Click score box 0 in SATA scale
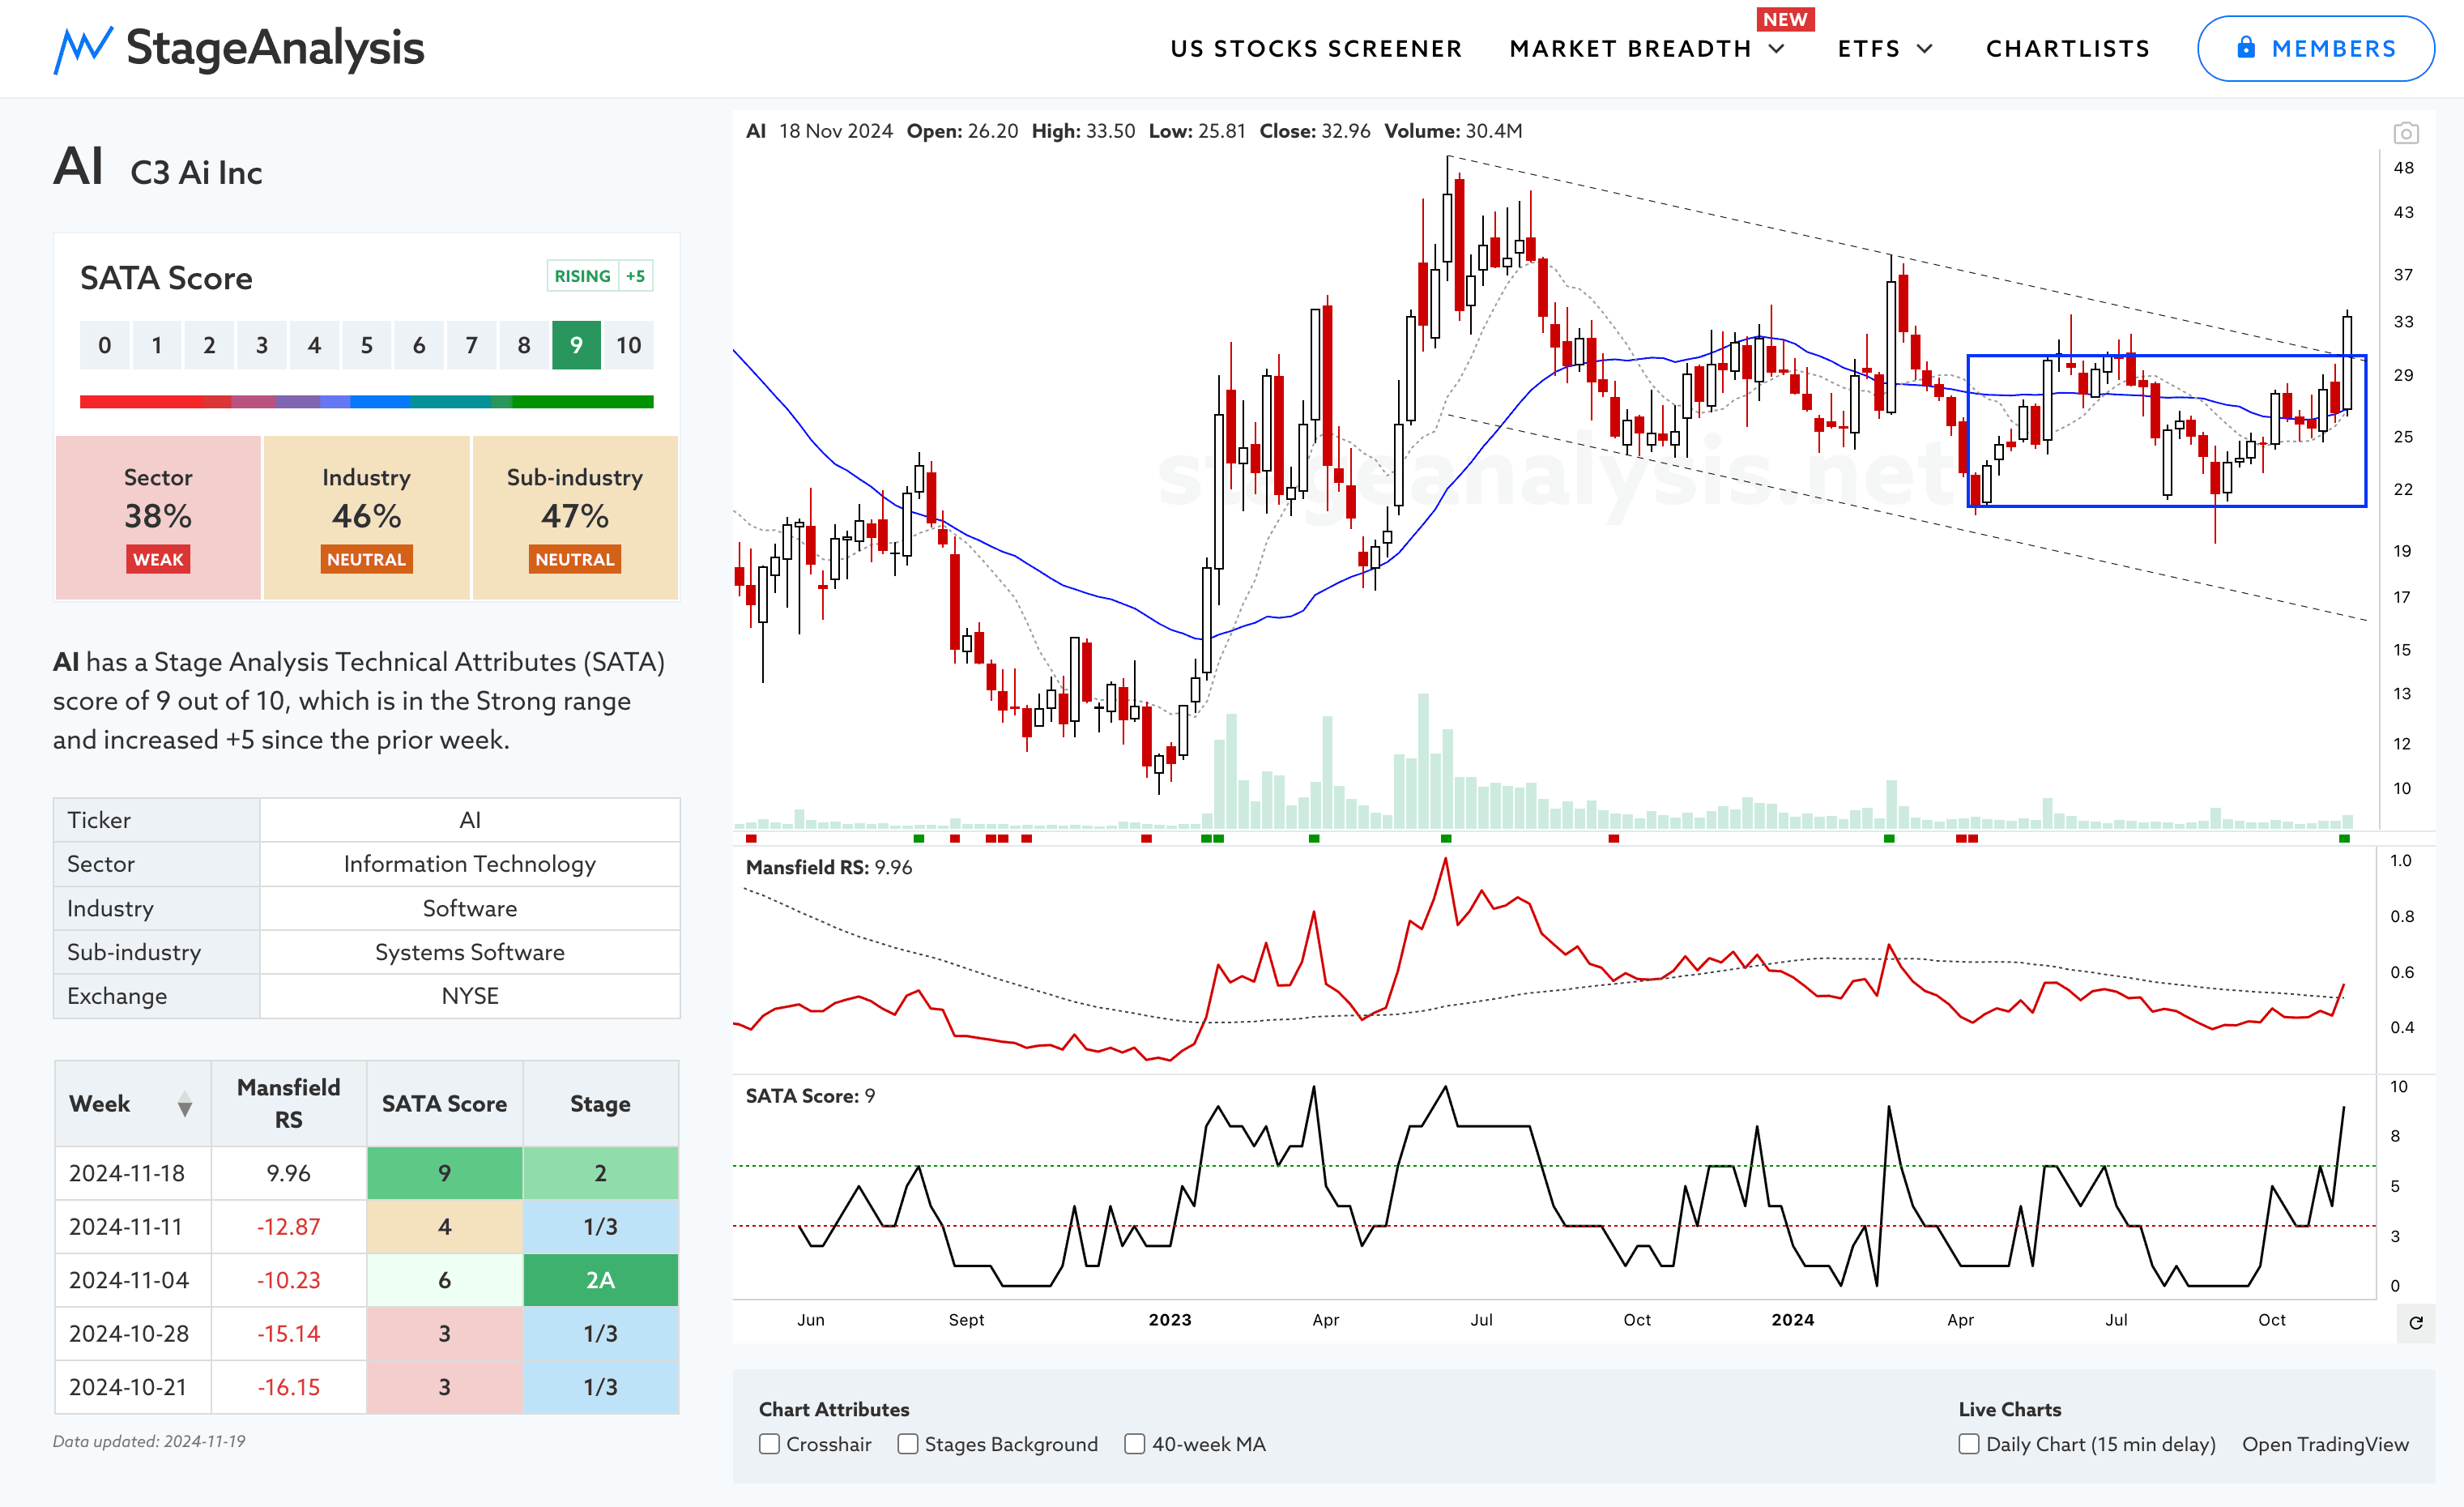2464x1507 pixels. [x=104, y=345]
